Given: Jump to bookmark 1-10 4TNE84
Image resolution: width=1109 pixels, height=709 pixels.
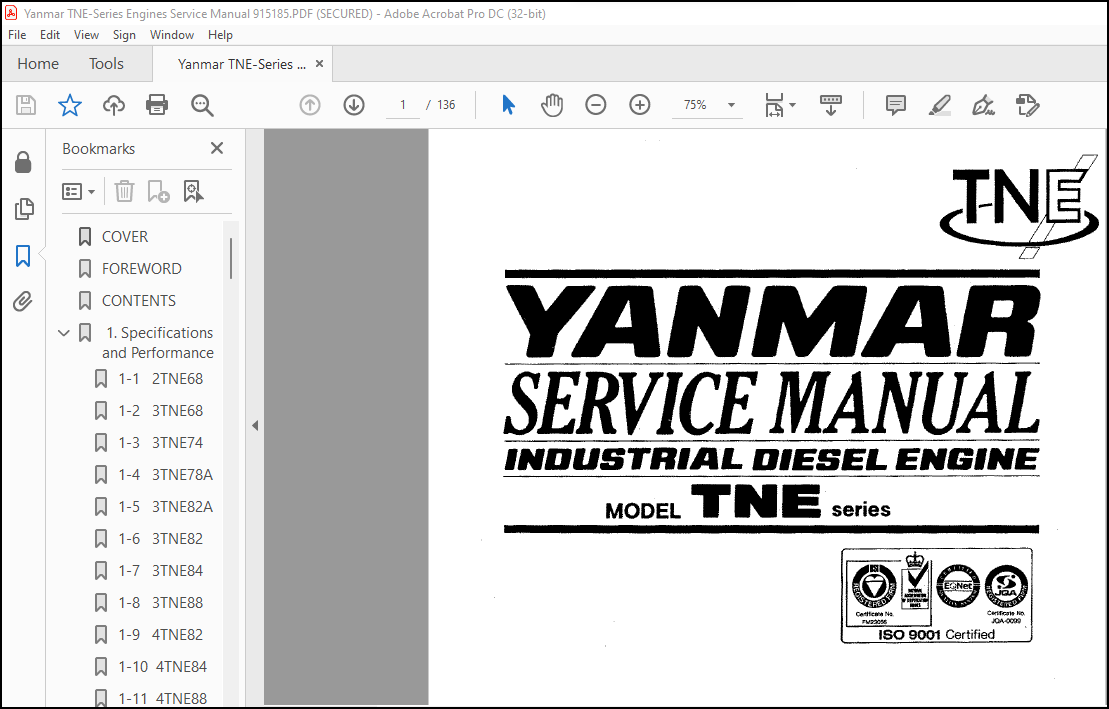Looking at the screenshot, I should click(x=163, y=667).
